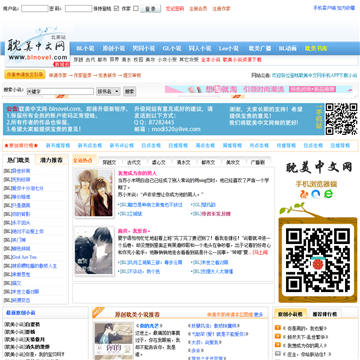Viewport: 360px width, 360px height.
Task: Click the 注册作家 link
Action: (x=221, y=9)
